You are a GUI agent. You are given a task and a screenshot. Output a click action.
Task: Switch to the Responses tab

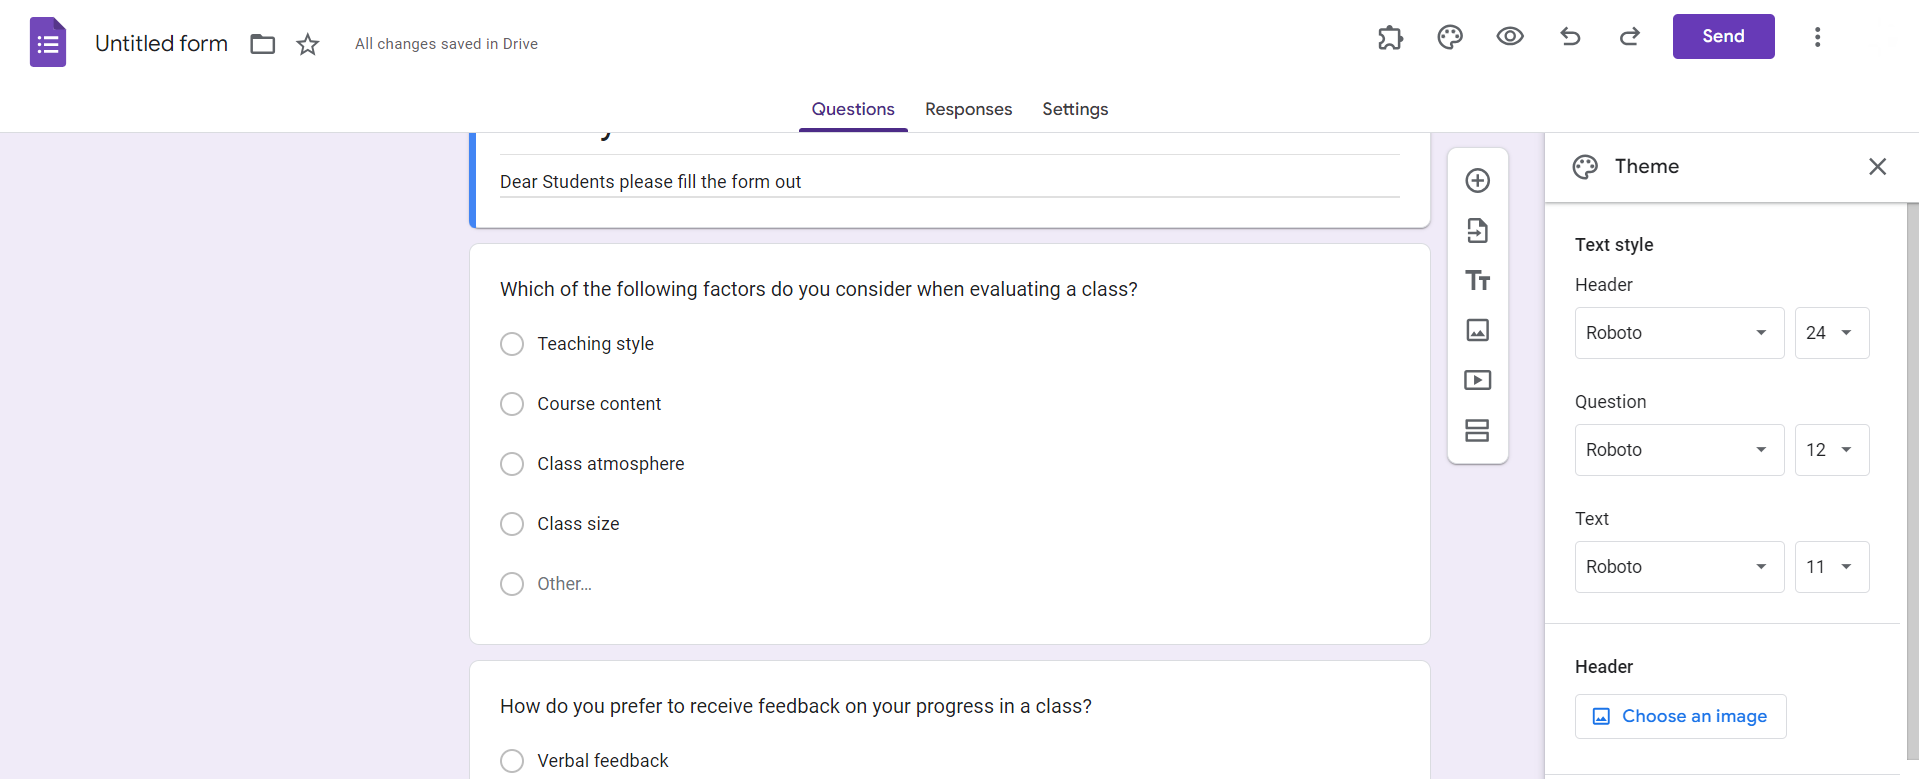(968, 109)
